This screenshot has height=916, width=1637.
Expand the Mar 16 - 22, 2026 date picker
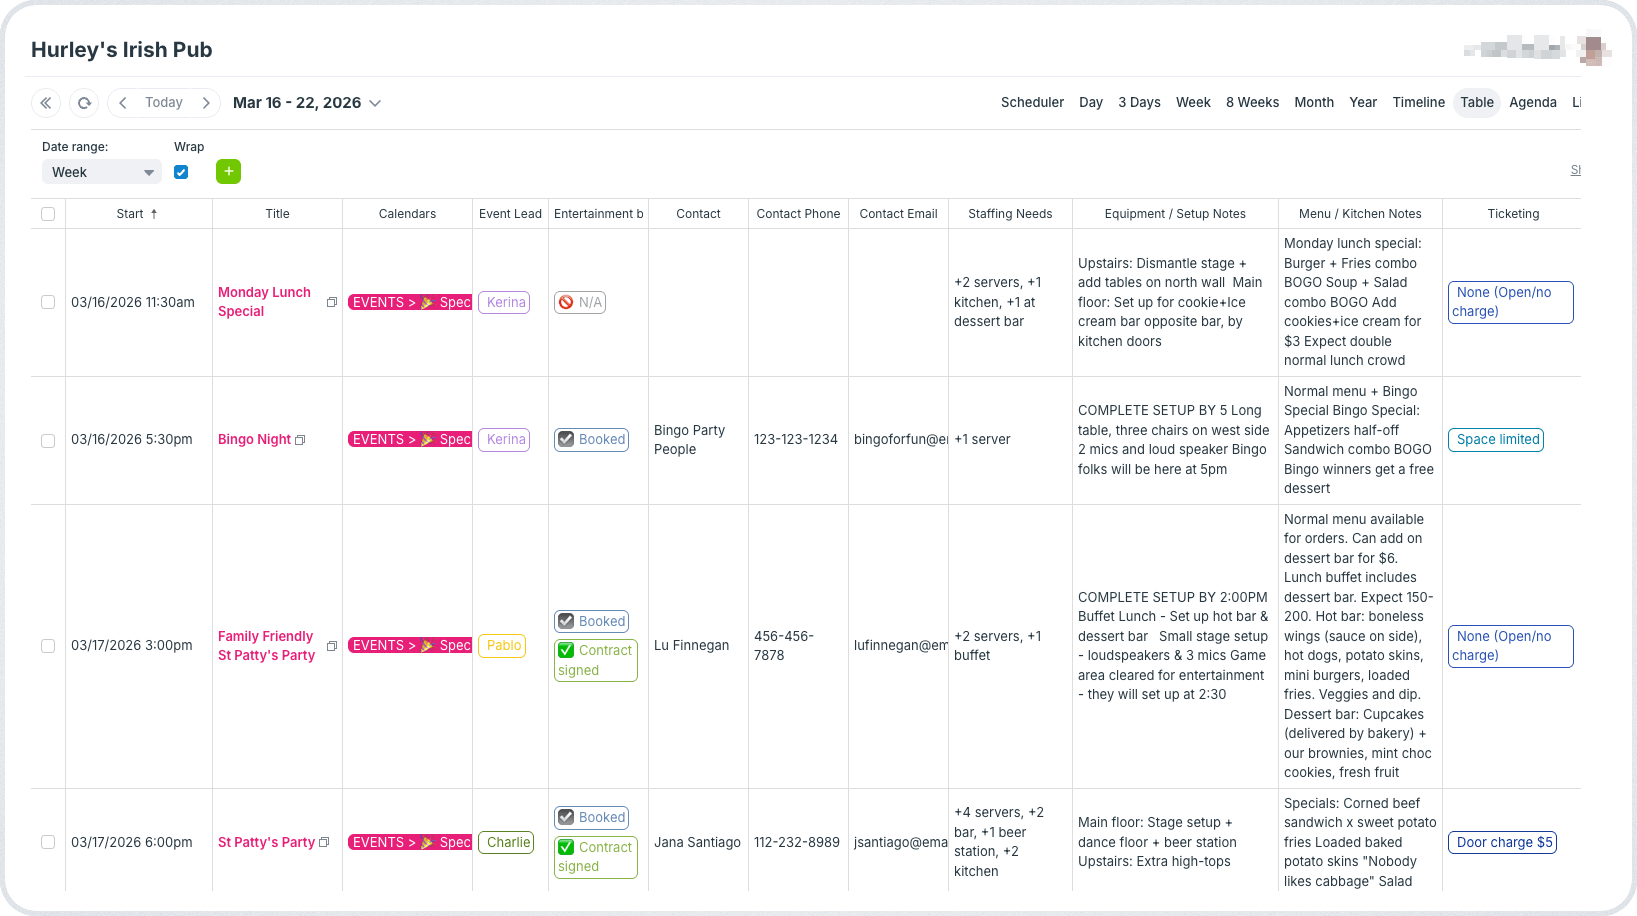click(x=375, y=103)
